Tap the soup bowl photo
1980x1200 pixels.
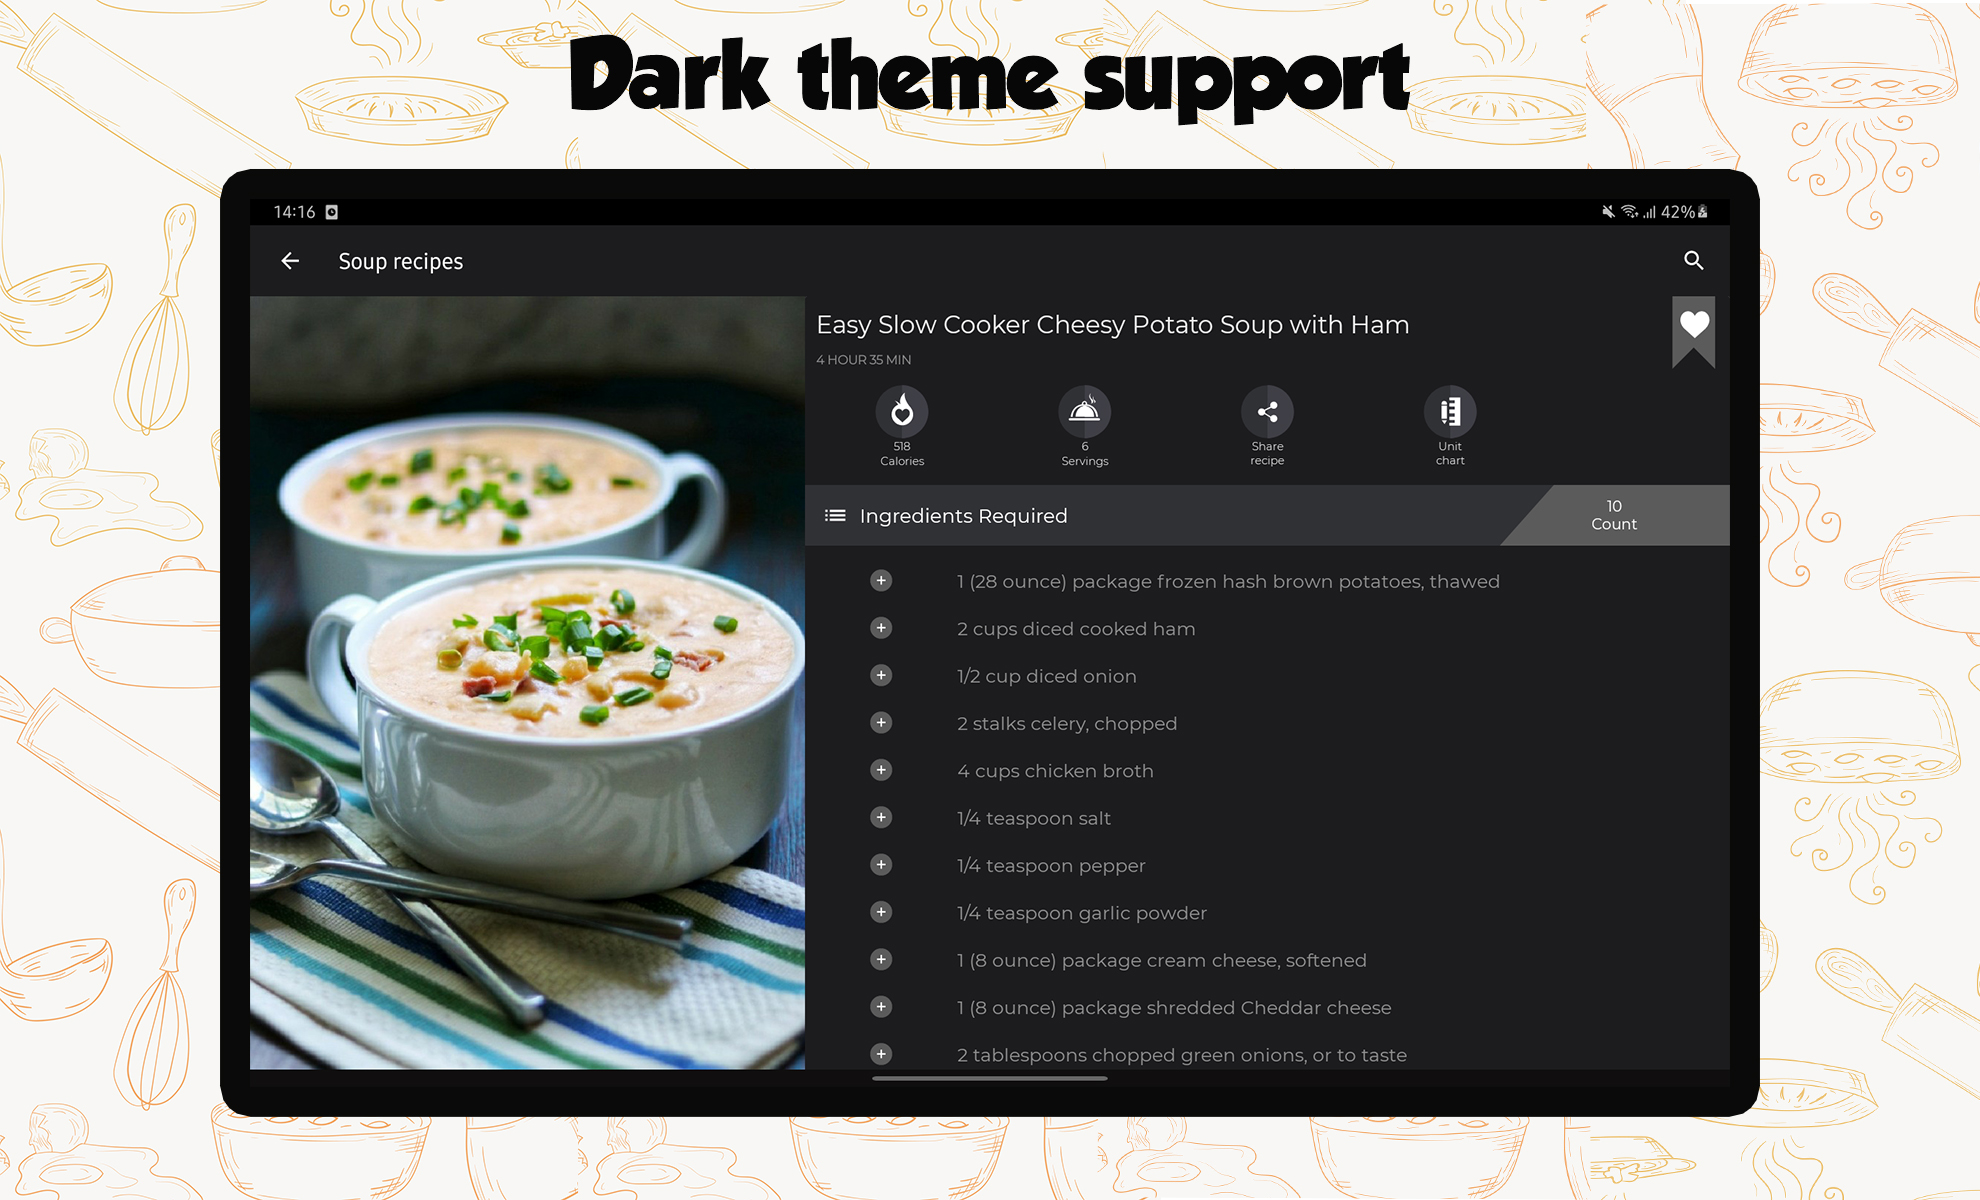coord(527,683)
